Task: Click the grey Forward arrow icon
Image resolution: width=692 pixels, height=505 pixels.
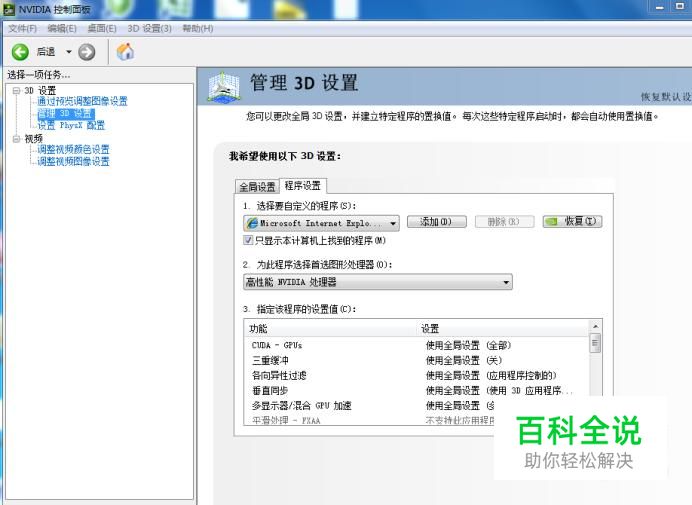Action: tap(86, 52)
